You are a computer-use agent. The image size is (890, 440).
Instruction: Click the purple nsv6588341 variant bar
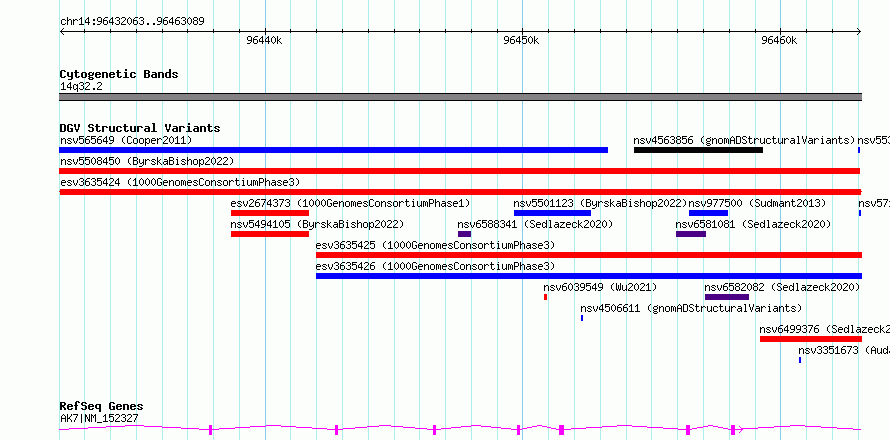tap(464, 234)
